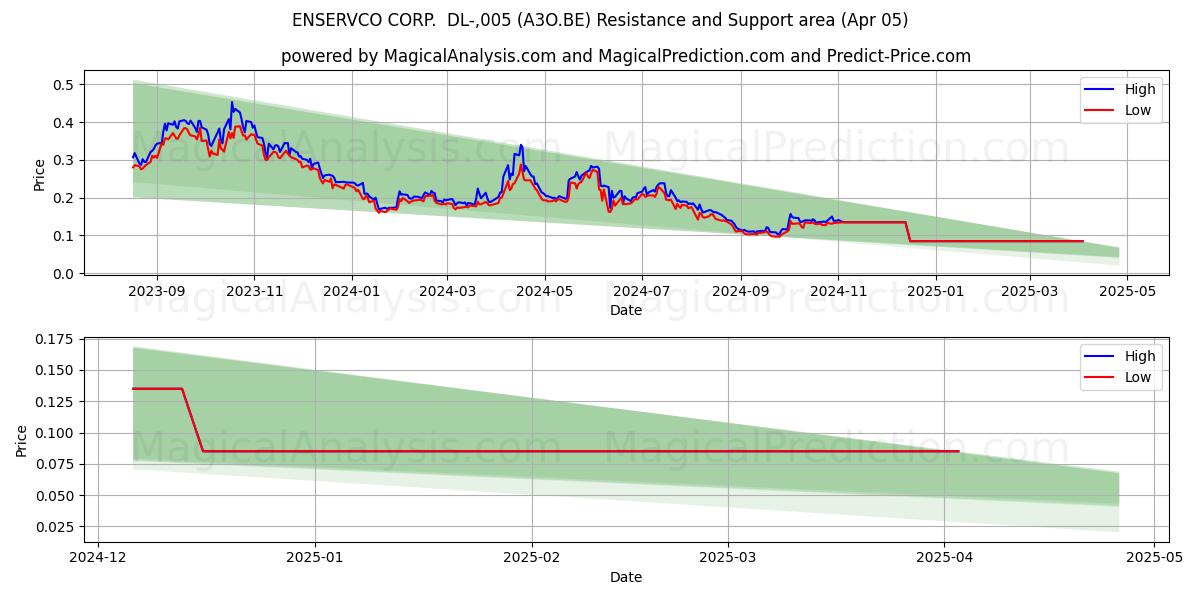This screenshot has height=600, width=1200.
Task: Click 'Low' in the top chart legend
Action: (x=1138, y=110)
